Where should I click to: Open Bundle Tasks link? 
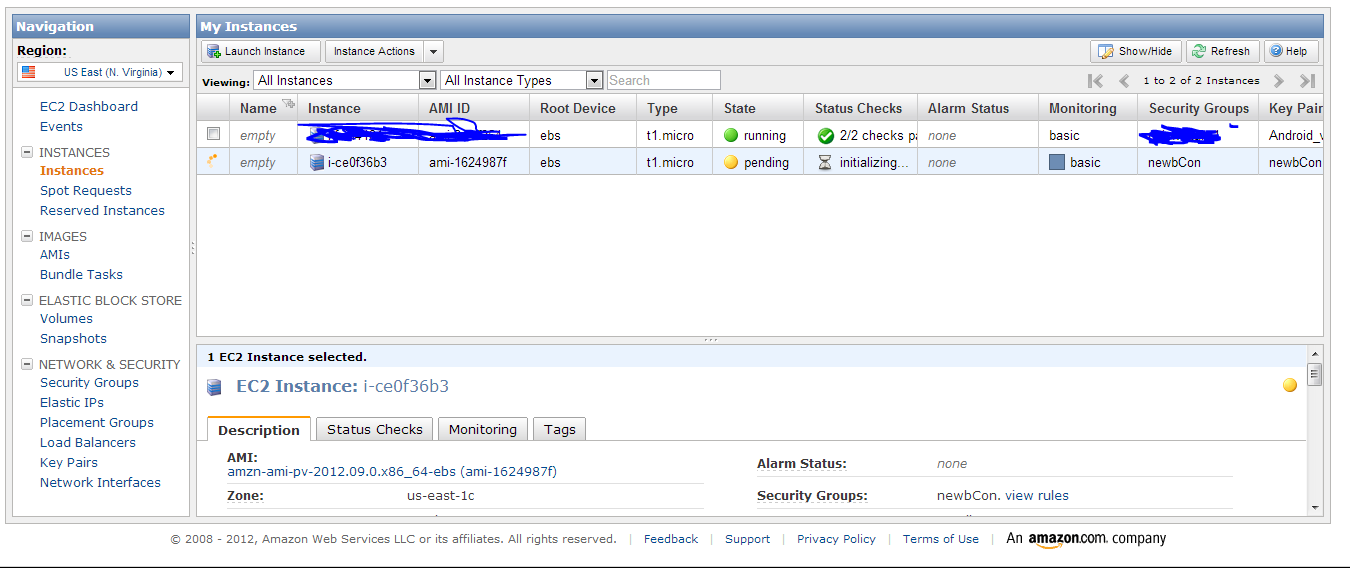(81, 274)
